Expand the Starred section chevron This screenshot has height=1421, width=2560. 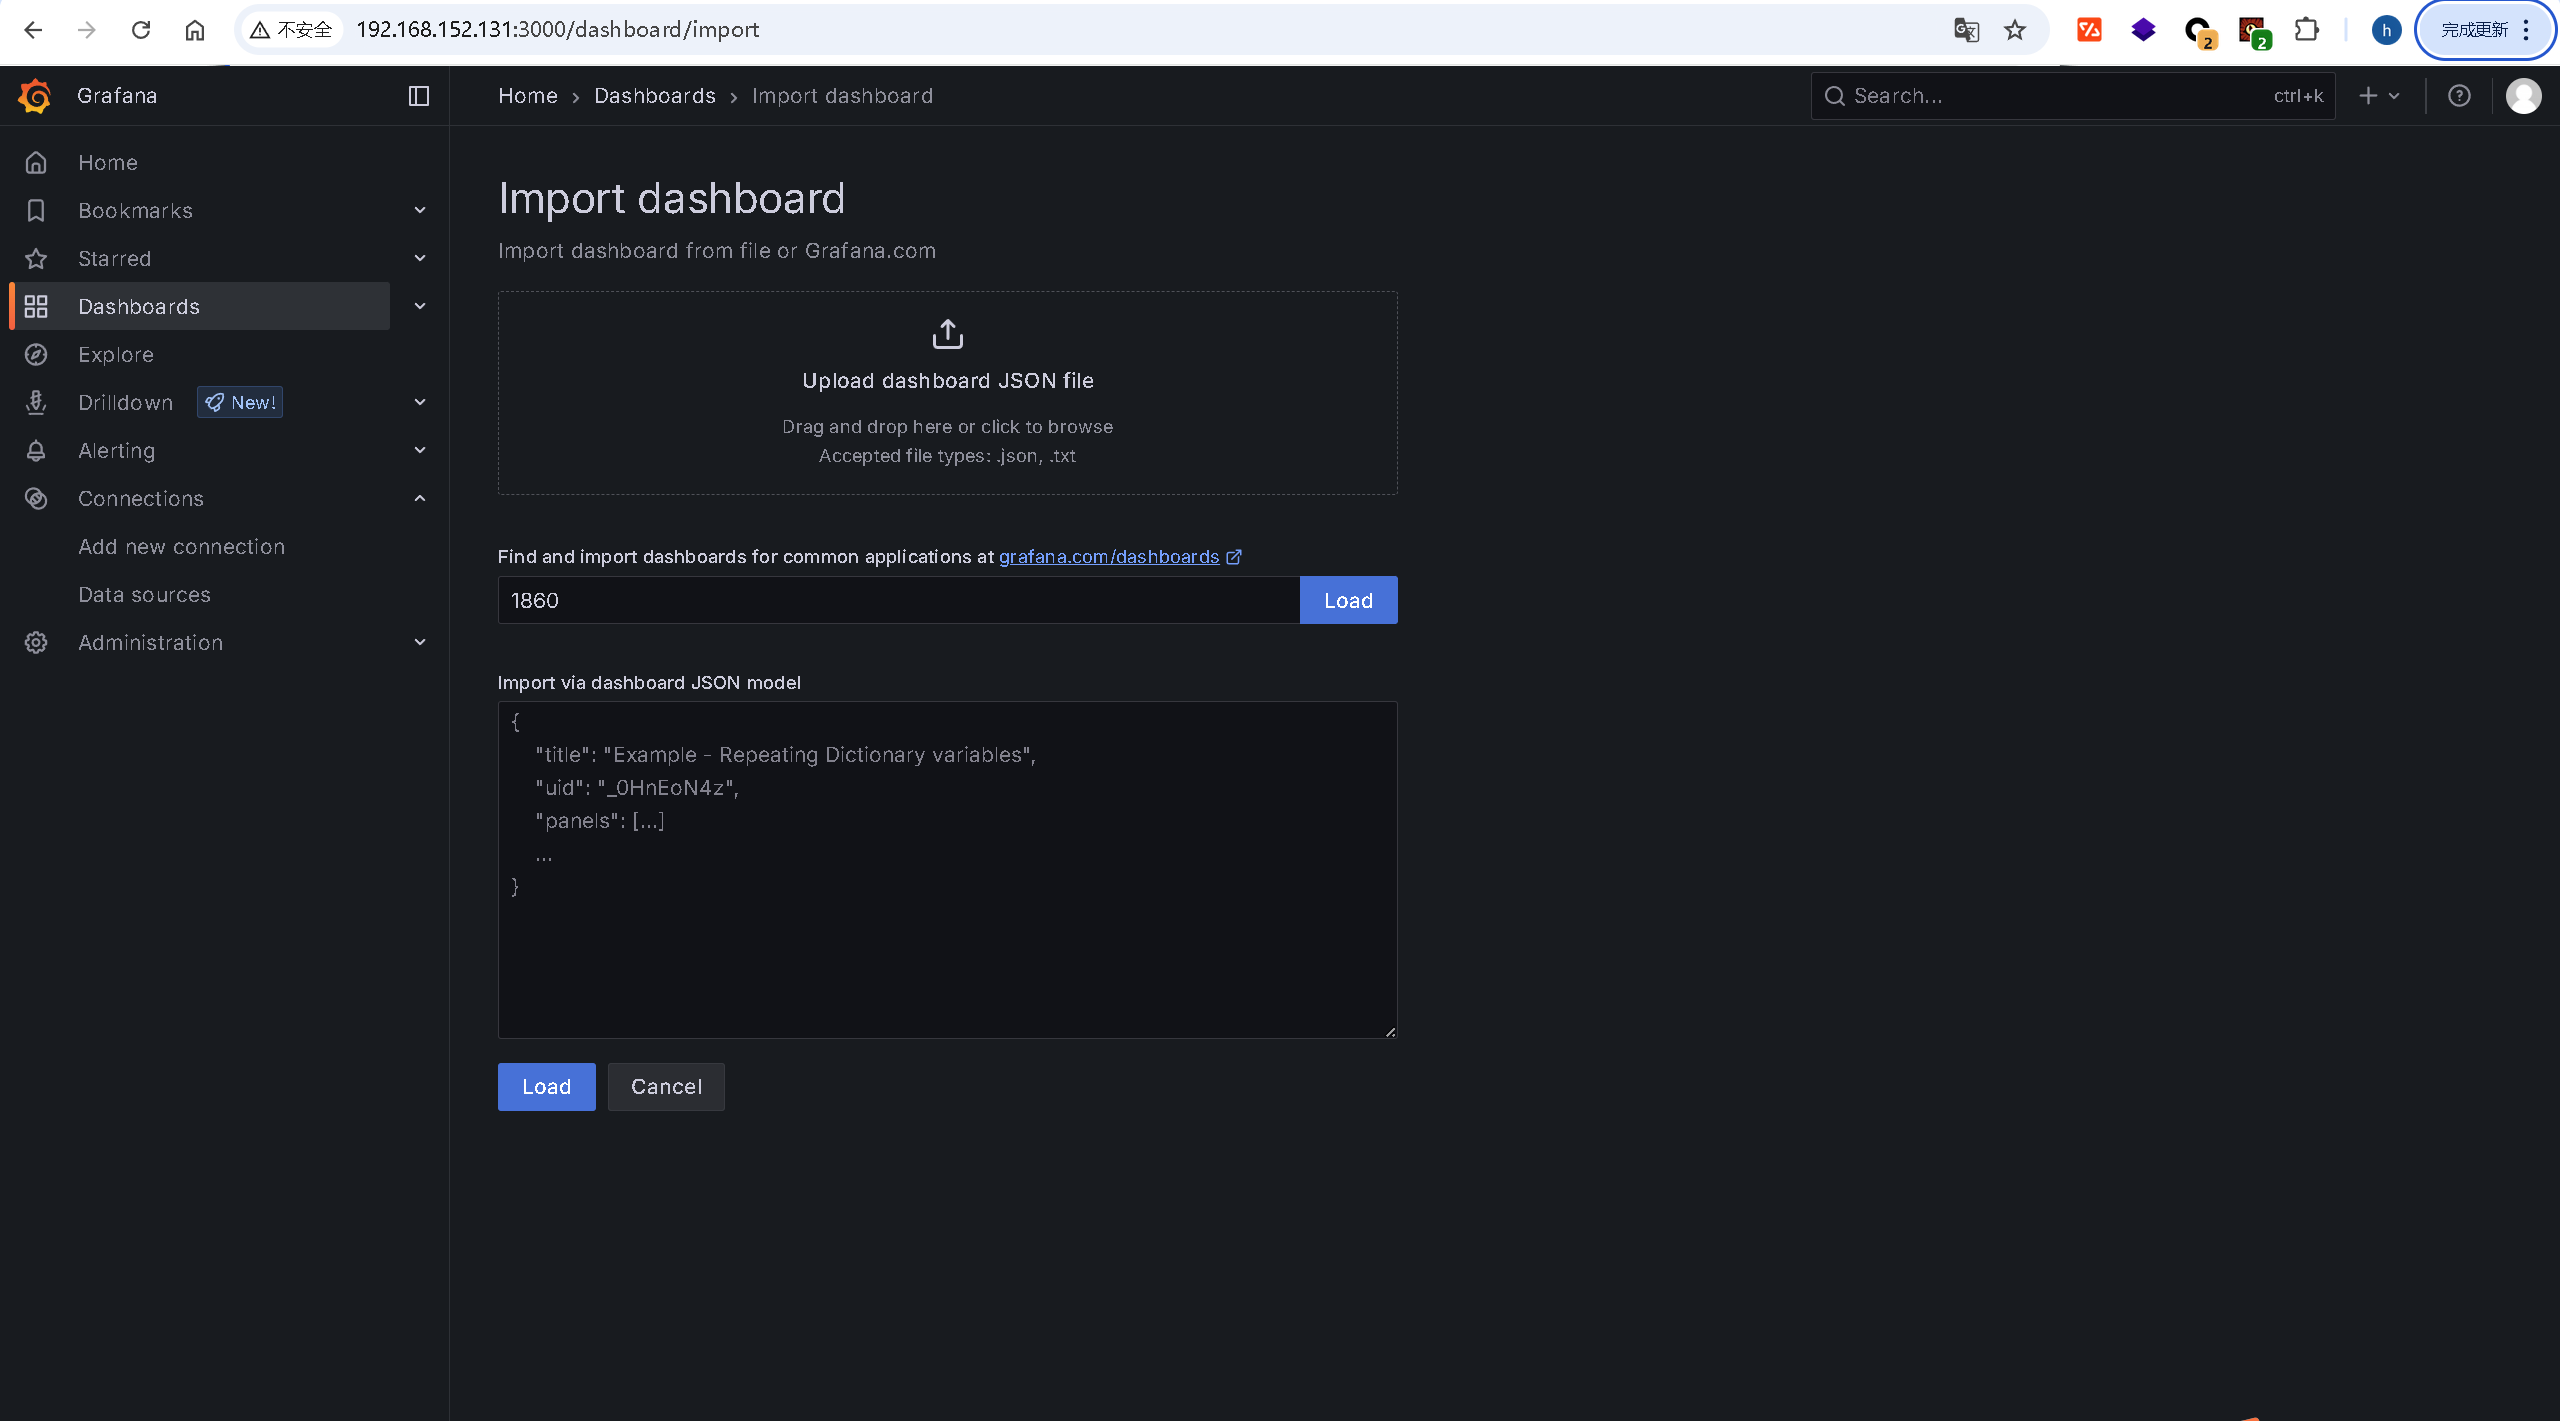pos(420,258)
